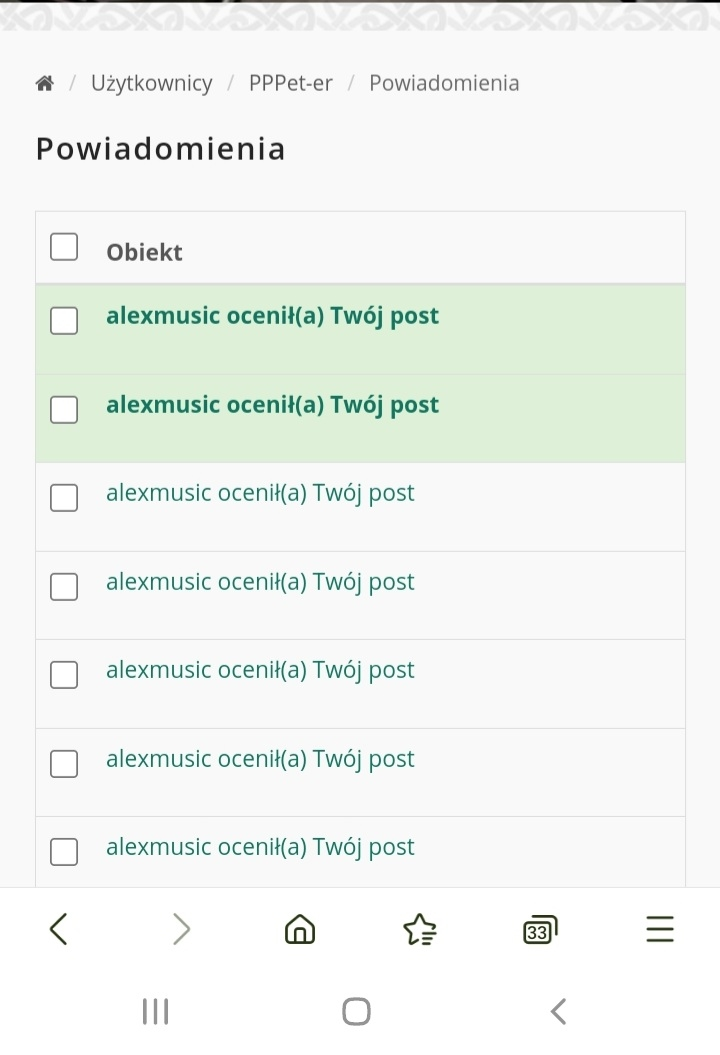Go to the browser home page
The width and height of the screenshot is (720, 1055).
[x=300, y=929]
